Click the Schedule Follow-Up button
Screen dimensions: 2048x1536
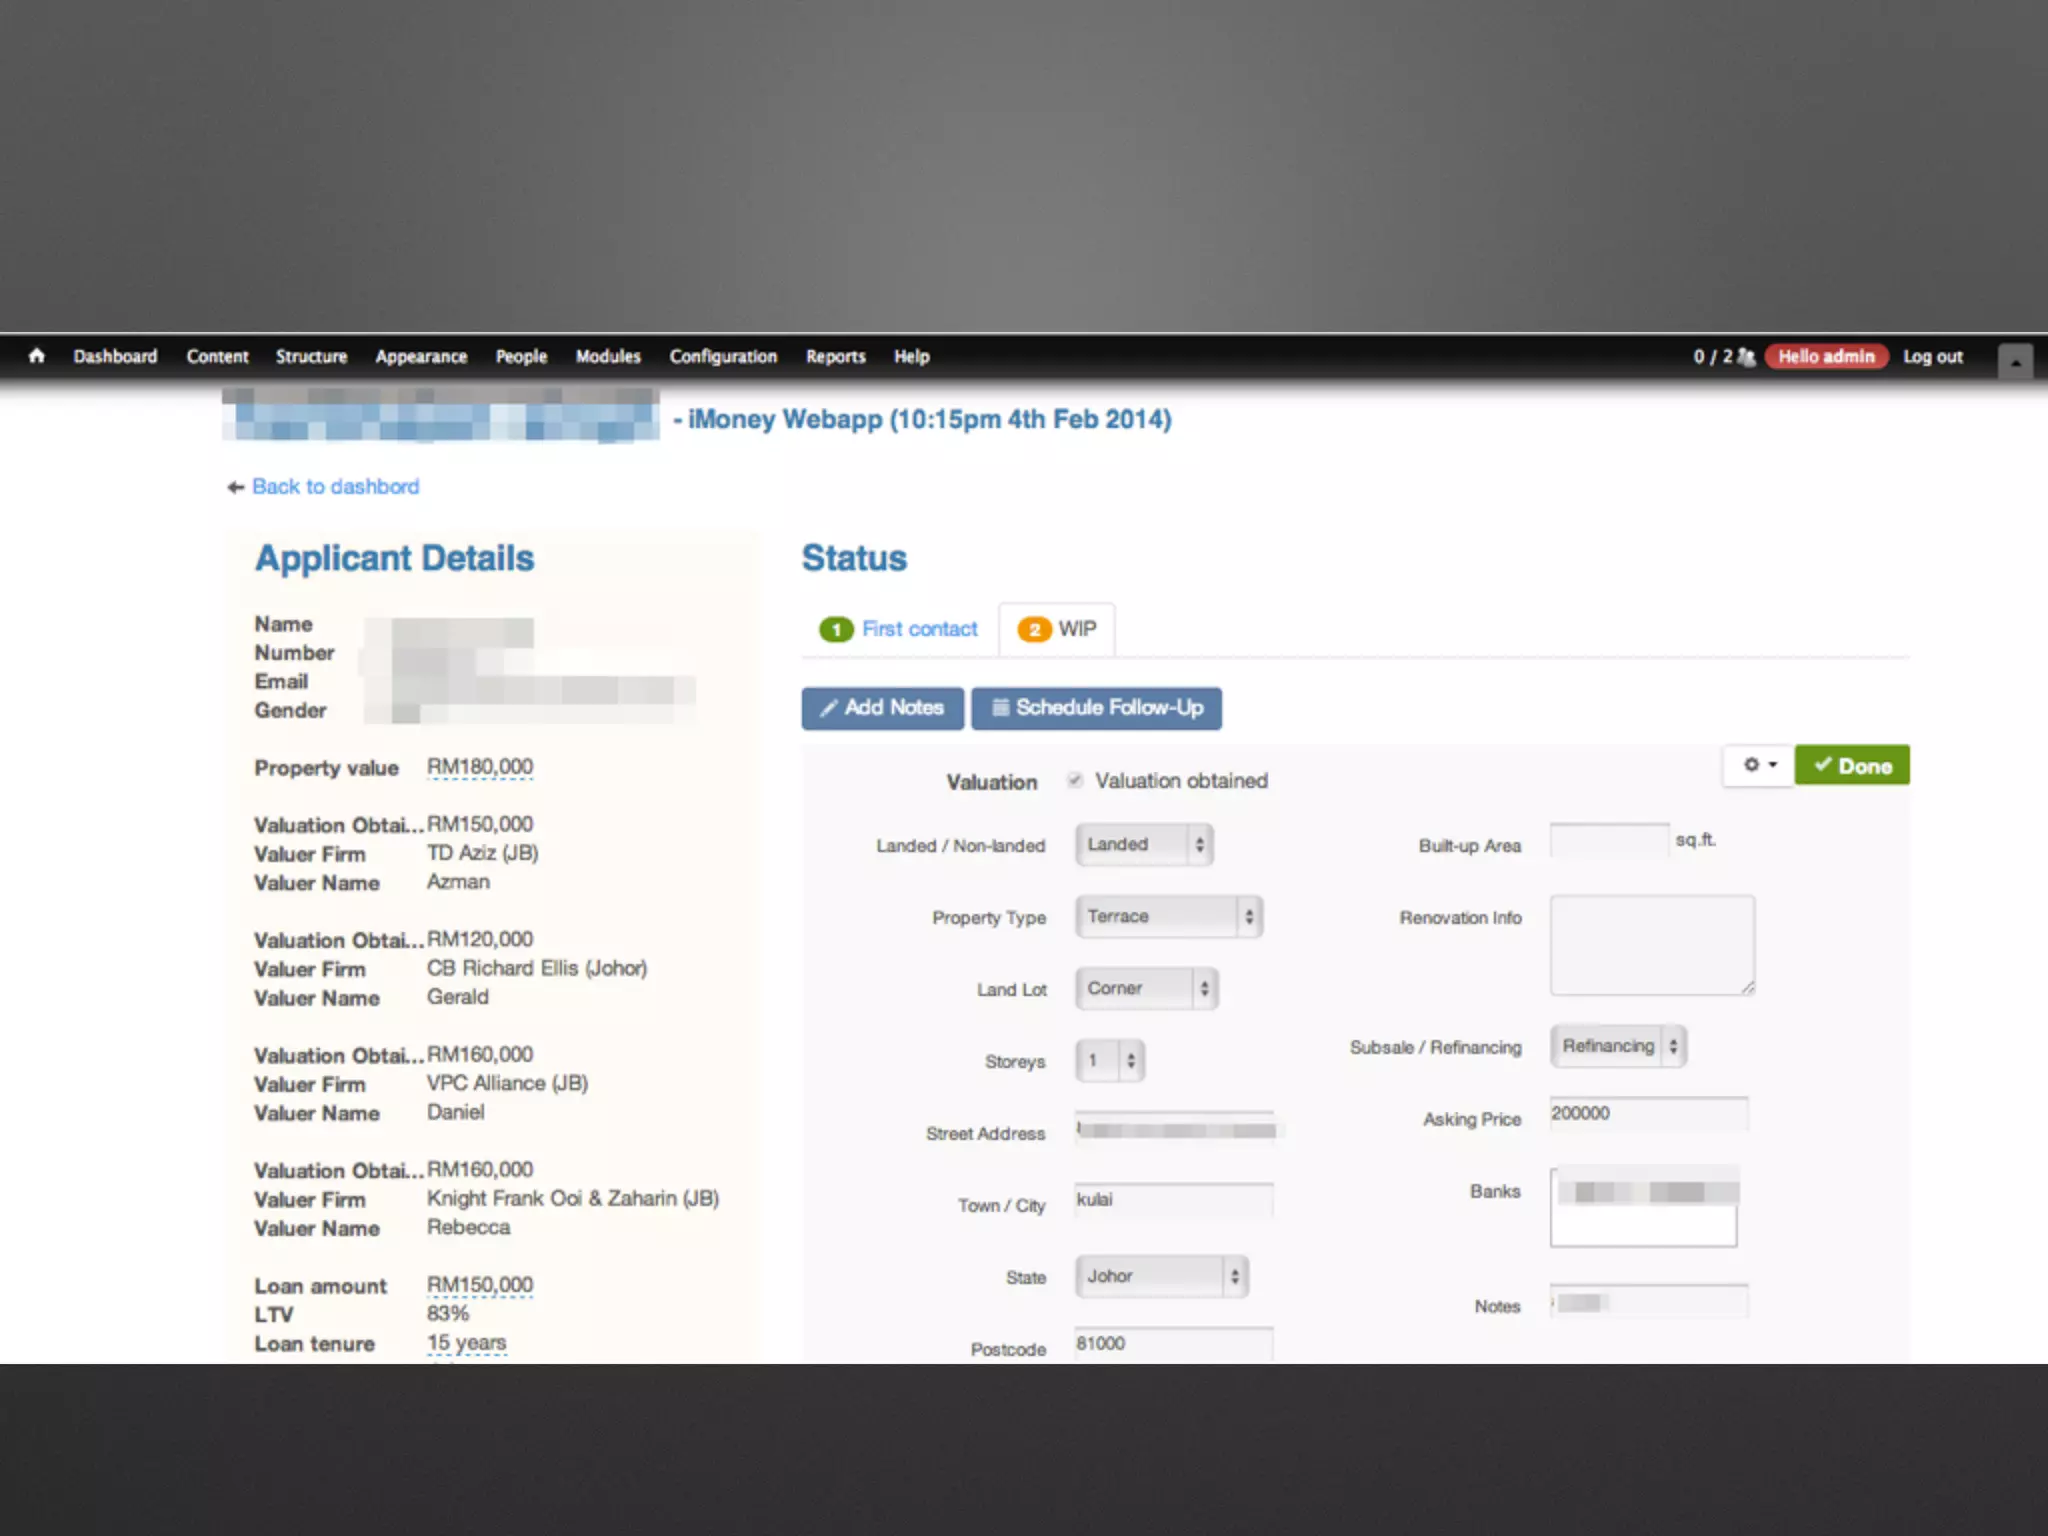click(x=1096, y=708)
